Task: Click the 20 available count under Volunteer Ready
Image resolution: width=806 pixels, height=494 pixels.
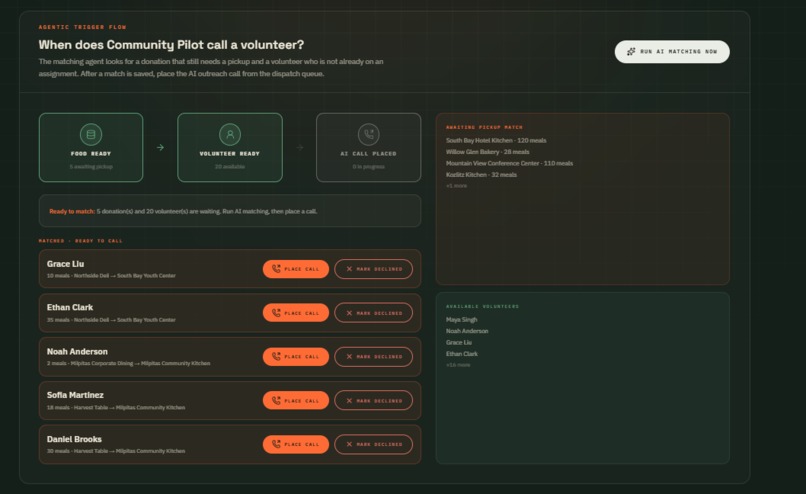Action: pos(230,167)
